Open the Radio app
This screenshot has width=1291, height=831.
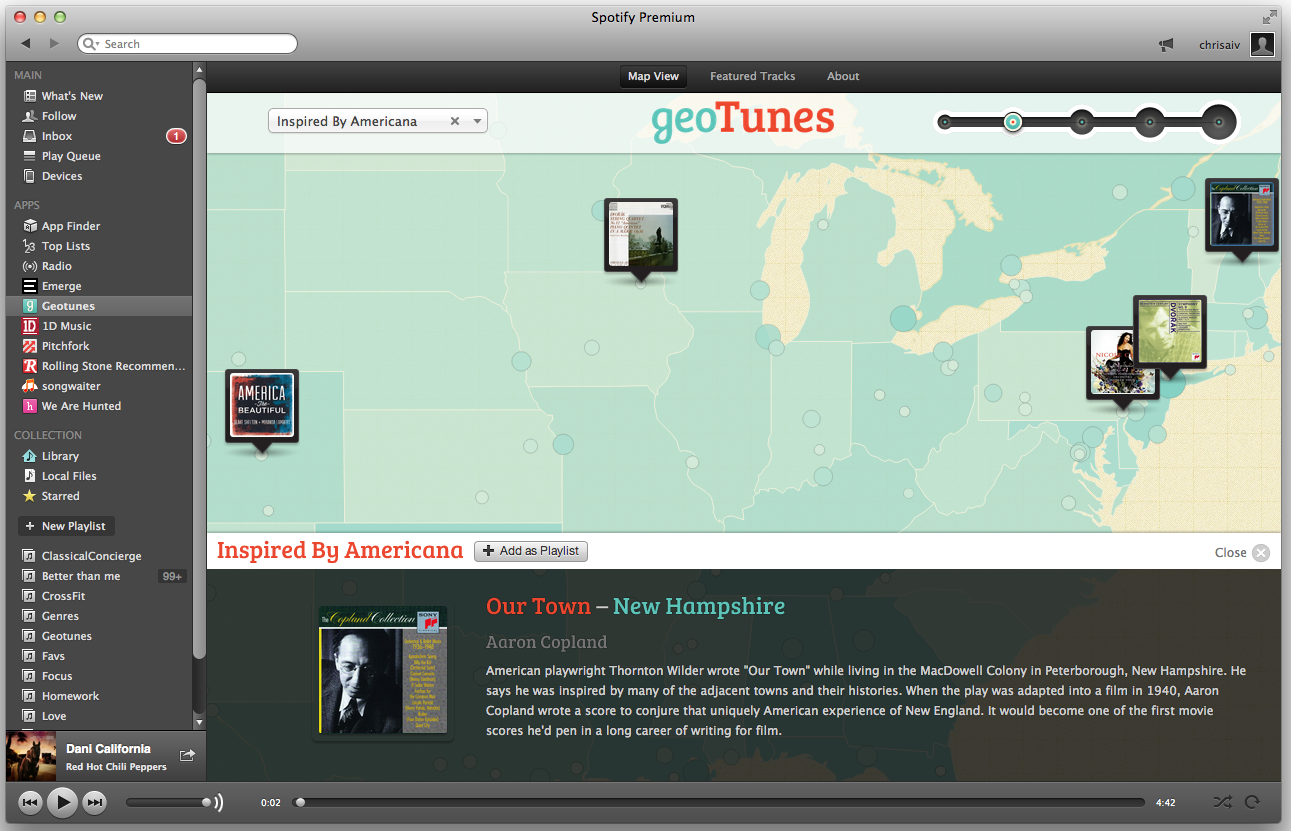(57, 266)
